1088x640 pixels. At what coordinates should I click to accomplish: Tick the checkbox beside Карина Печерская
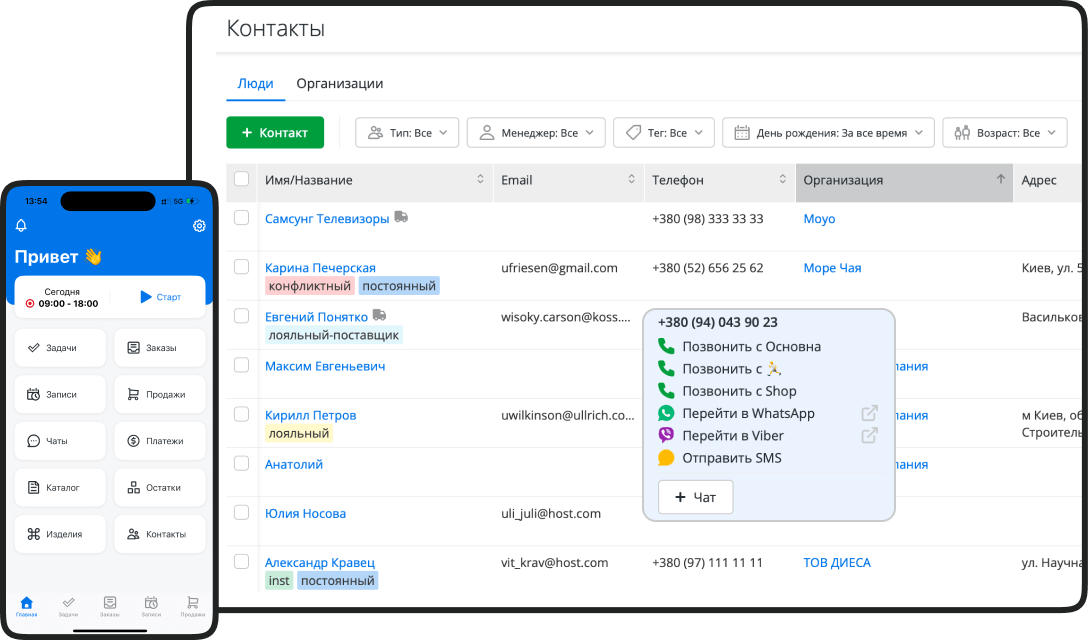click(x=241, y=267)
